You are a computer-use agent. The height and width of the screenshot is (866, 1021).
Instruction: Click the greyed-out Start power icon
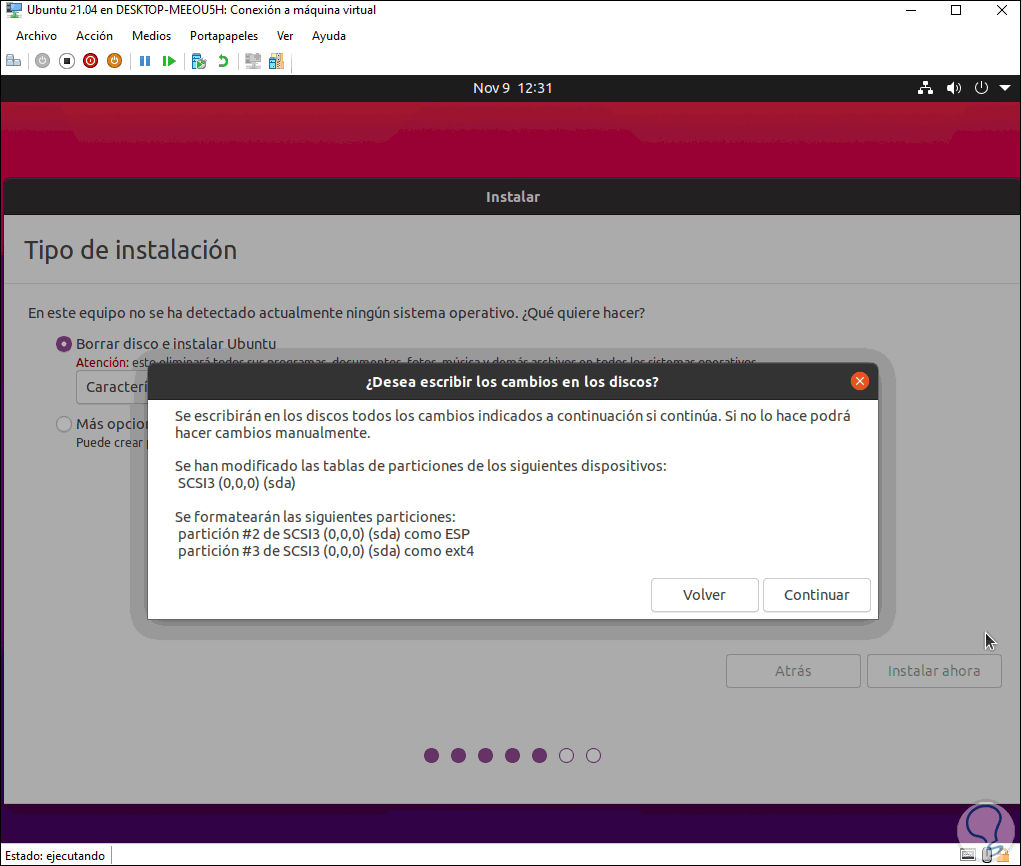42,61
